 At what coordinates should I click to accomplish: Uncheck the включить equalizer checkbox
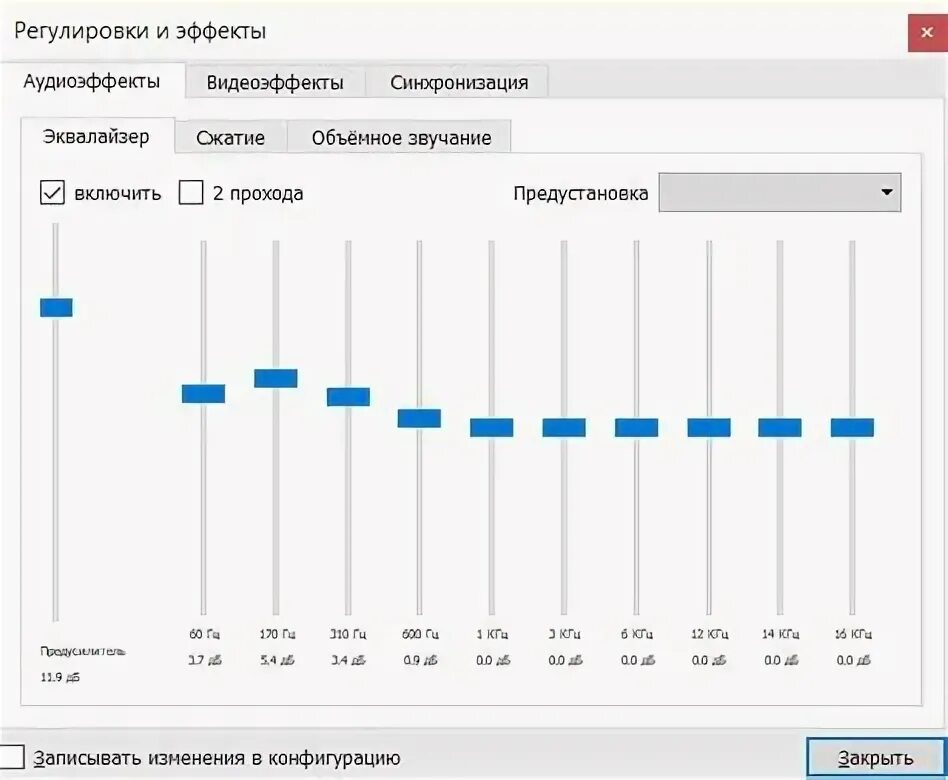[52, 193]
